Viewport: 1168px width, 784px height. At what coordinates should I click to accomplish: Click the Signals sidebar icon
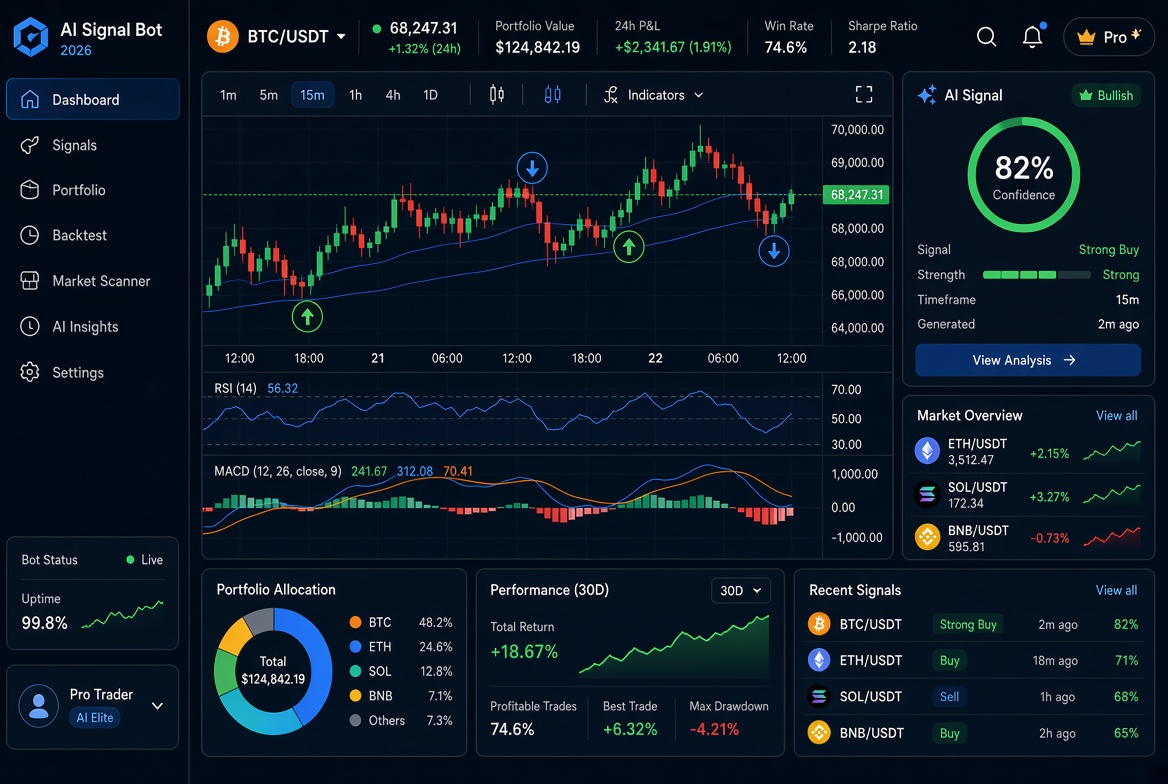coord(30,145)
